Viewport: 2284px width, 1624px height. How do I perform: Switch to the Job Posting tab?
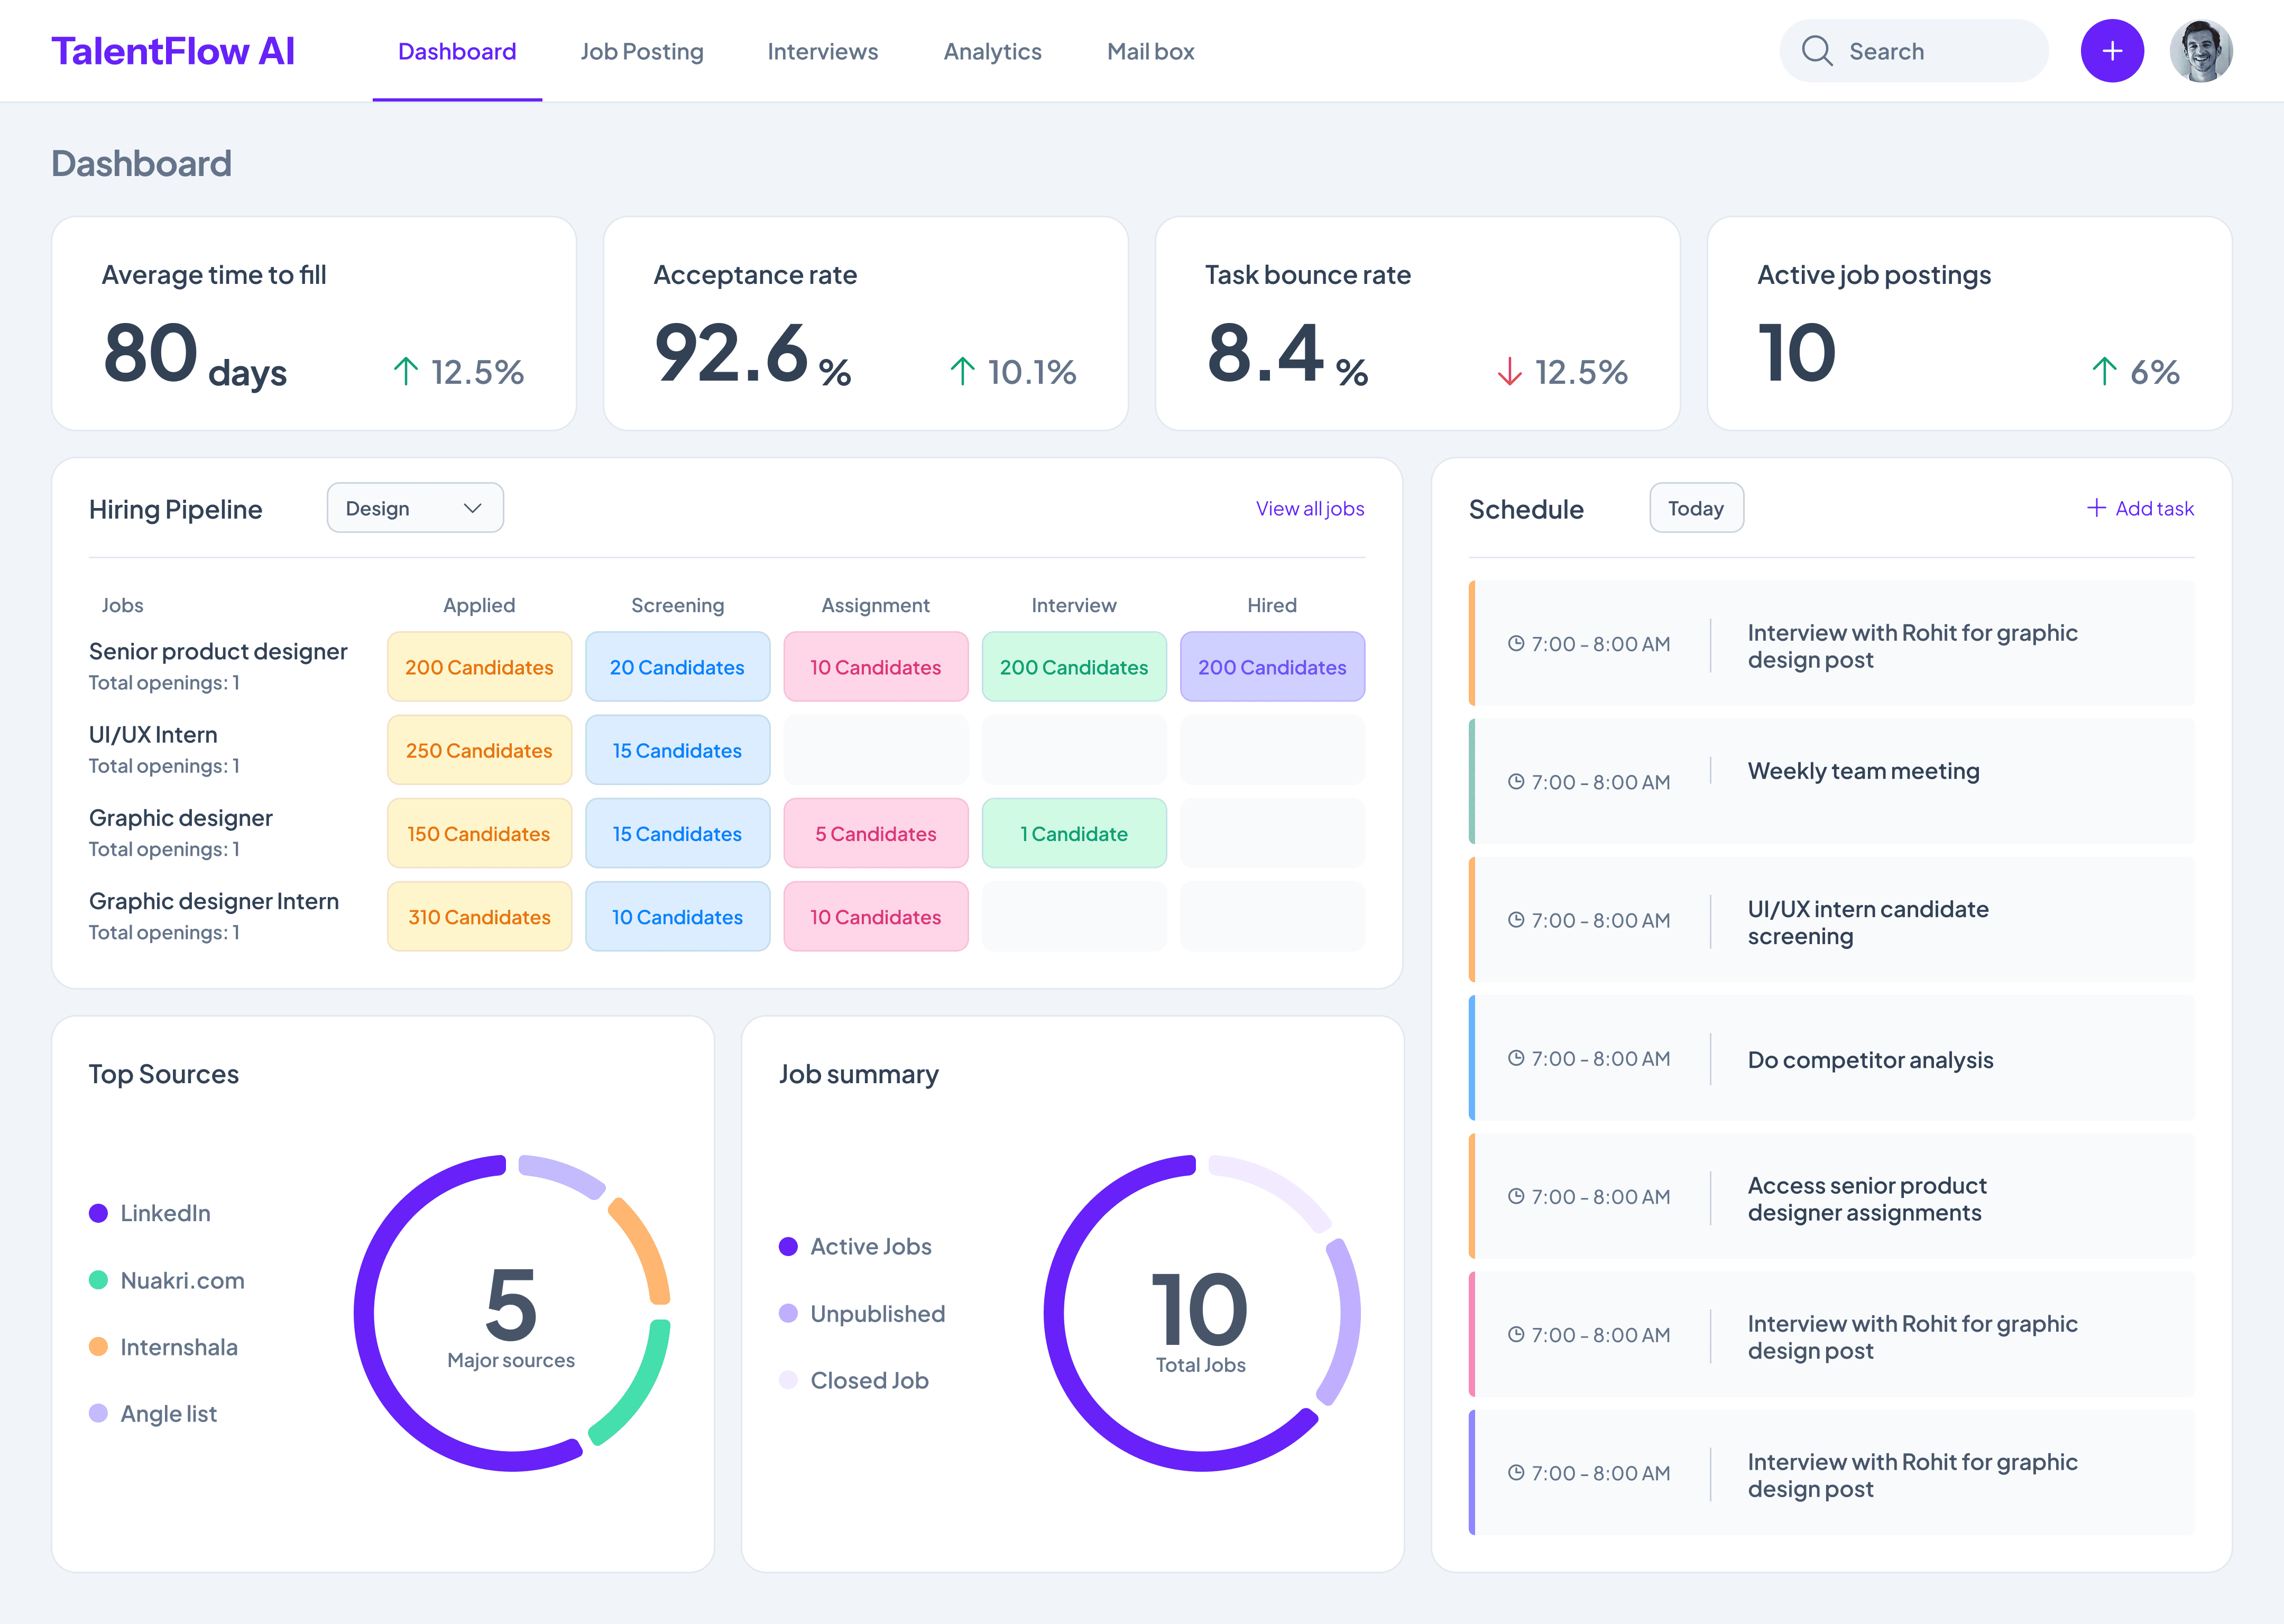pos(641,51)
